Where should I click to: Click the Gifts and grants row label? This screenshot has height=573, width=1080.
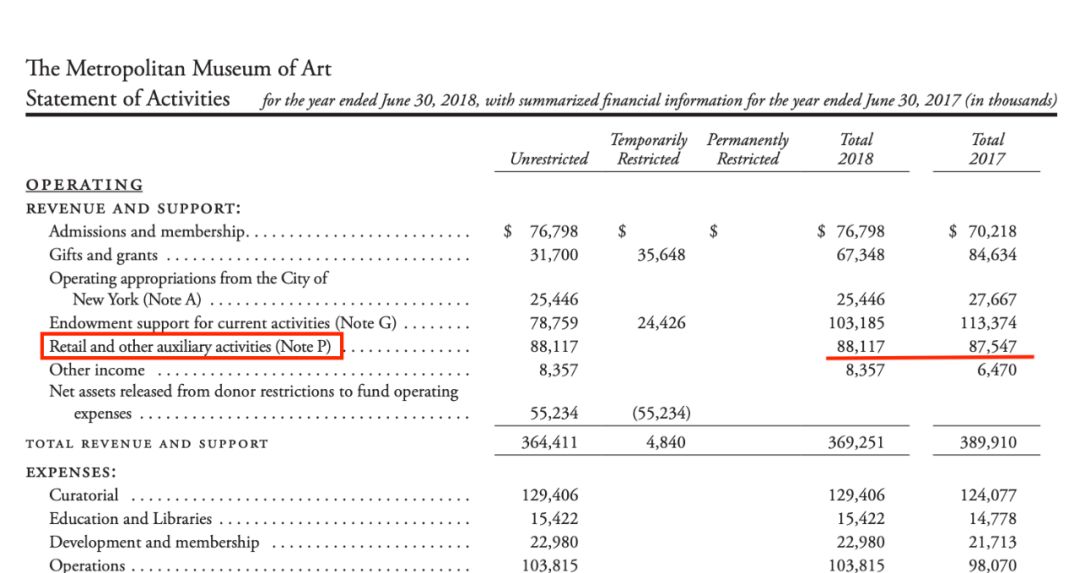tap(103, 255)
